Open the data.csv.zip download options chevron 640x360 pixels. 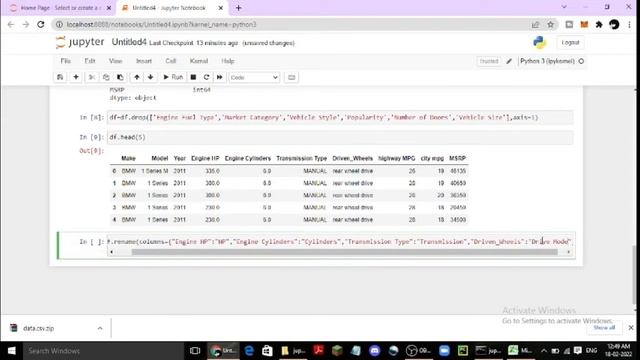click(x=100, y=328)
